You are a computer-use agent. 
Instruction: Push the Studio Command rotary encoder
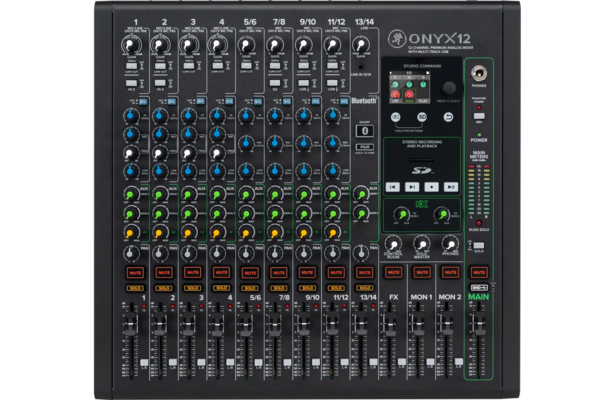[x=448, y=88]
